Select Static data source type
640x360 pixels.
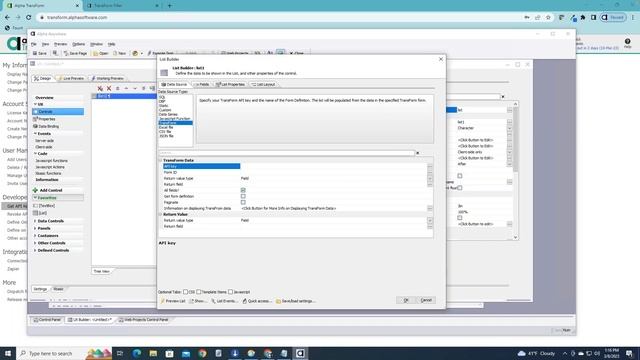point(163,106)
